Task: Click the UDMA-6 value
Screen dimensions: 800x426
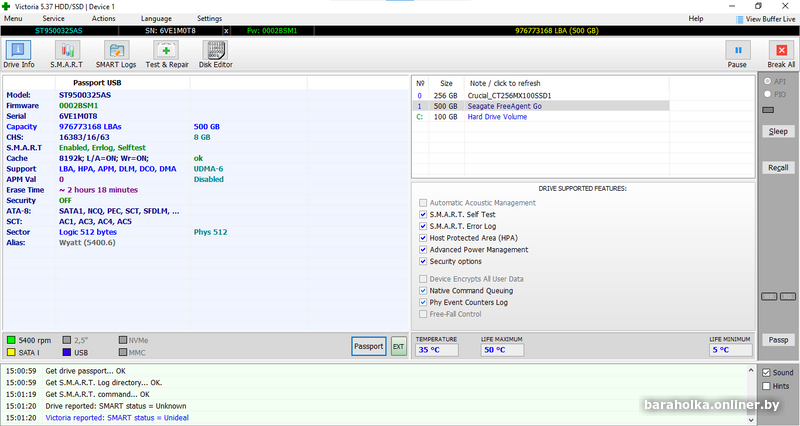Action: point(208,169)
